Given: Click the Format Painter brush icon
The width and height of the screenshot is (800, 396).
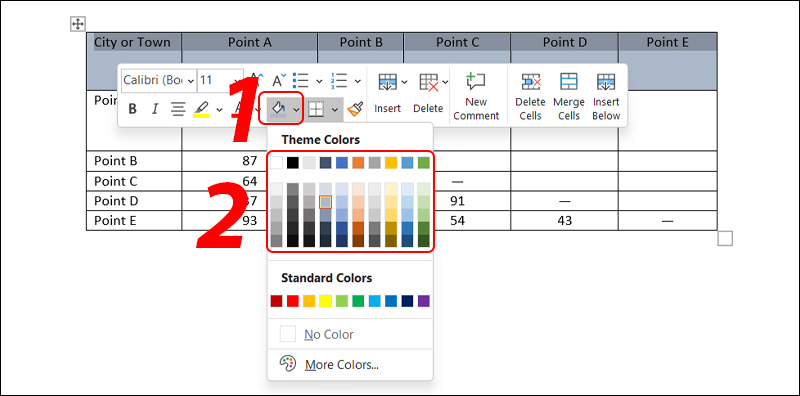Looking at the screenshot, I should click(355, 108).
